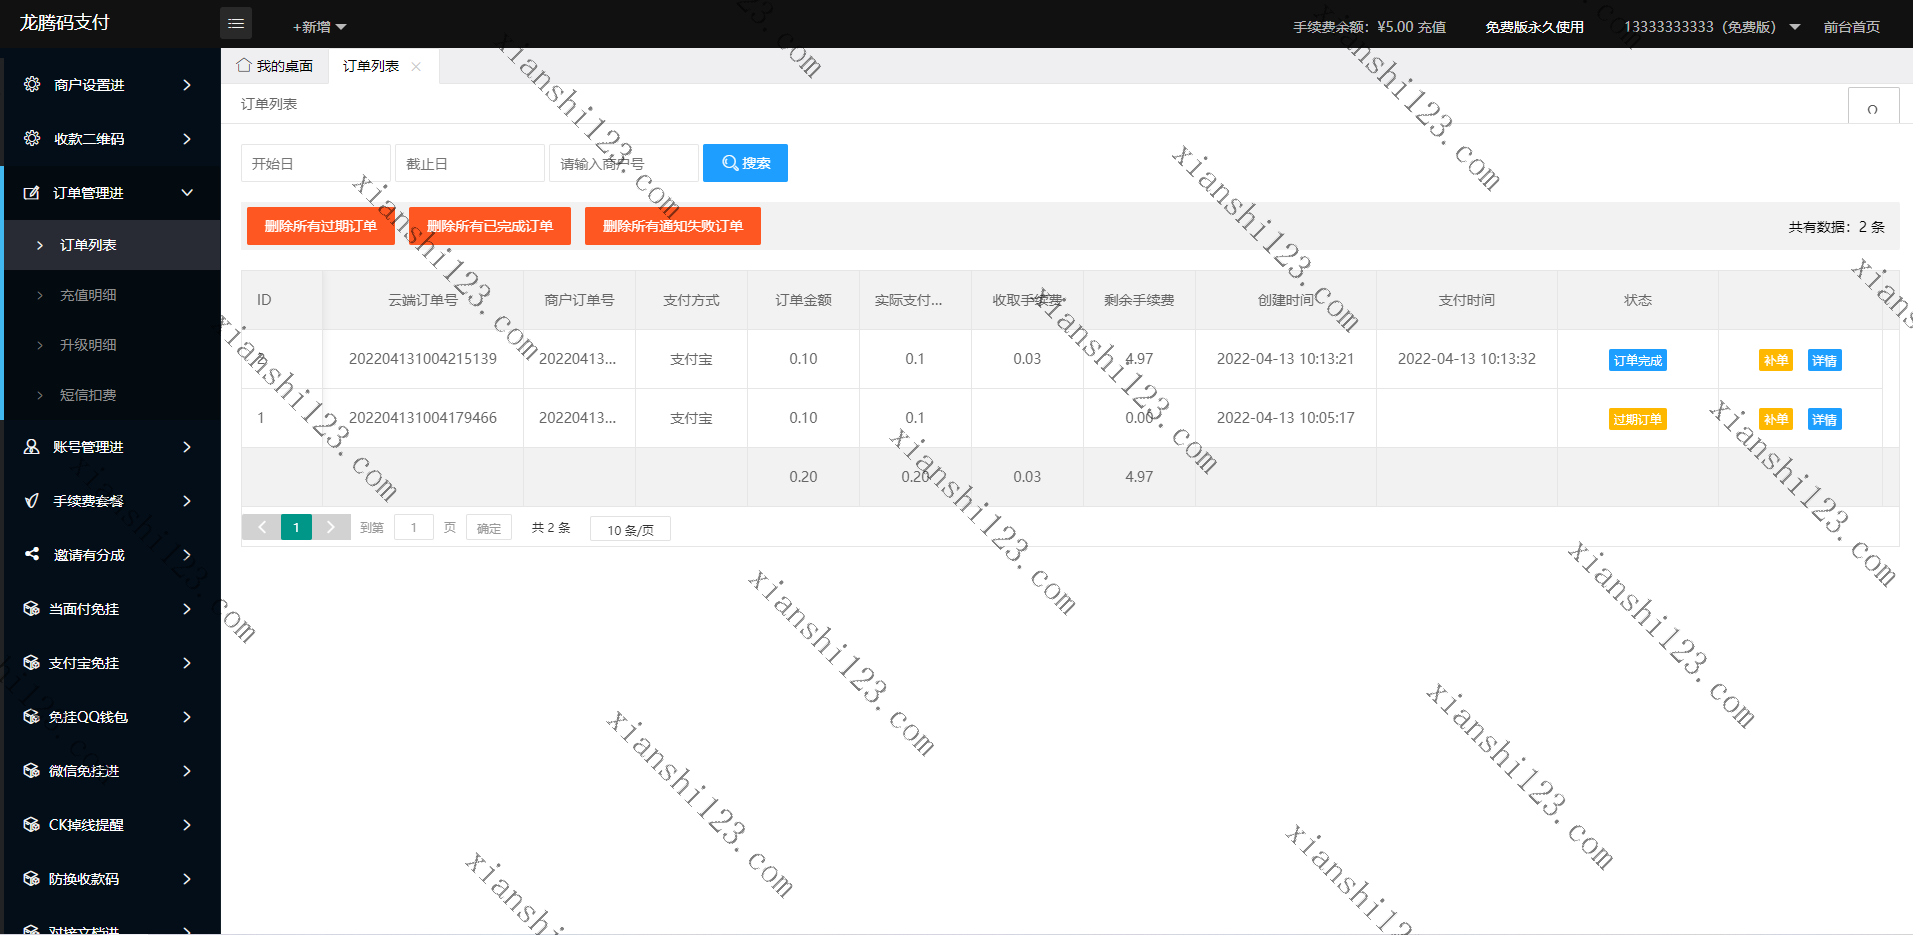Click the 充值 link in header
The height and width of the screenshot is (935, 1913).
pyautogui.click(x=1432, y=27)
